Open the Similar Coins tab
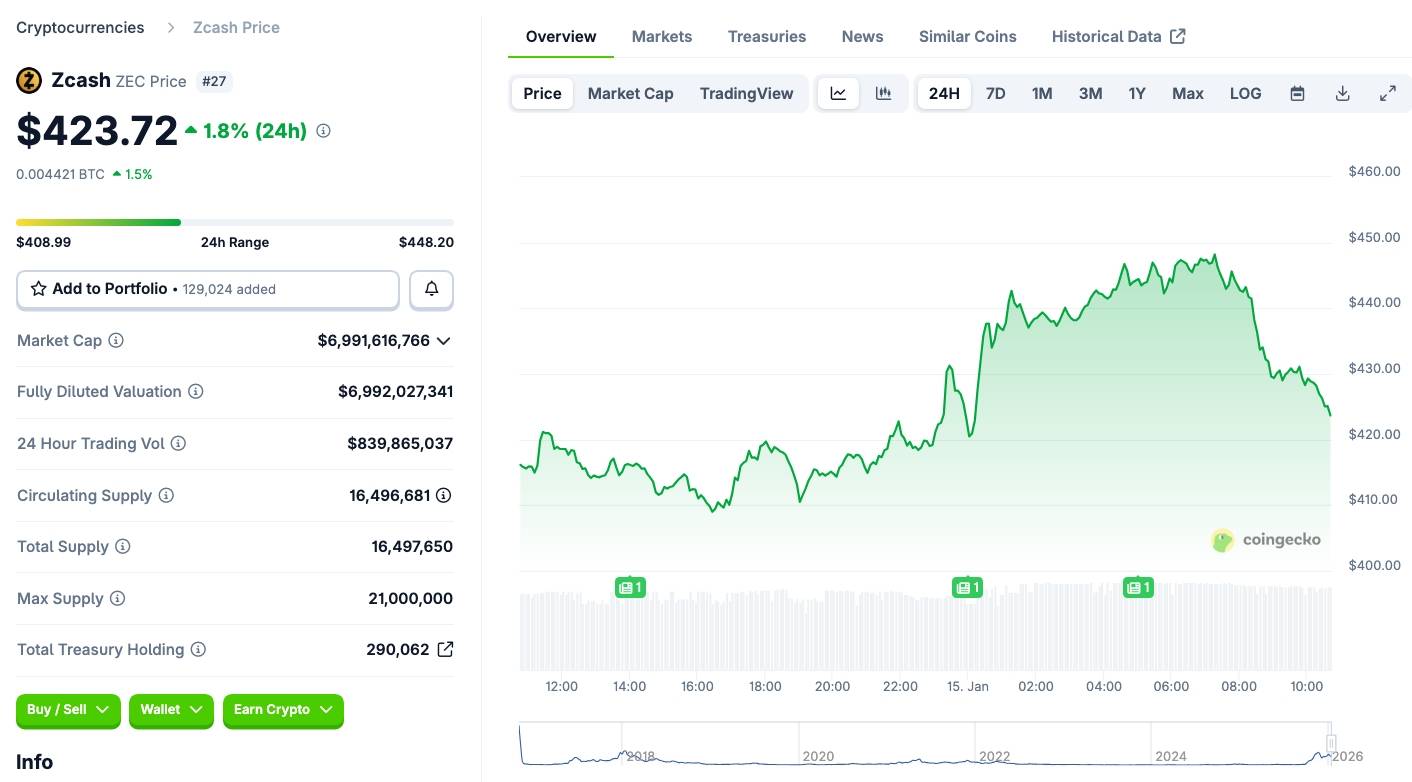1412x782 pixels. (967, 36)
